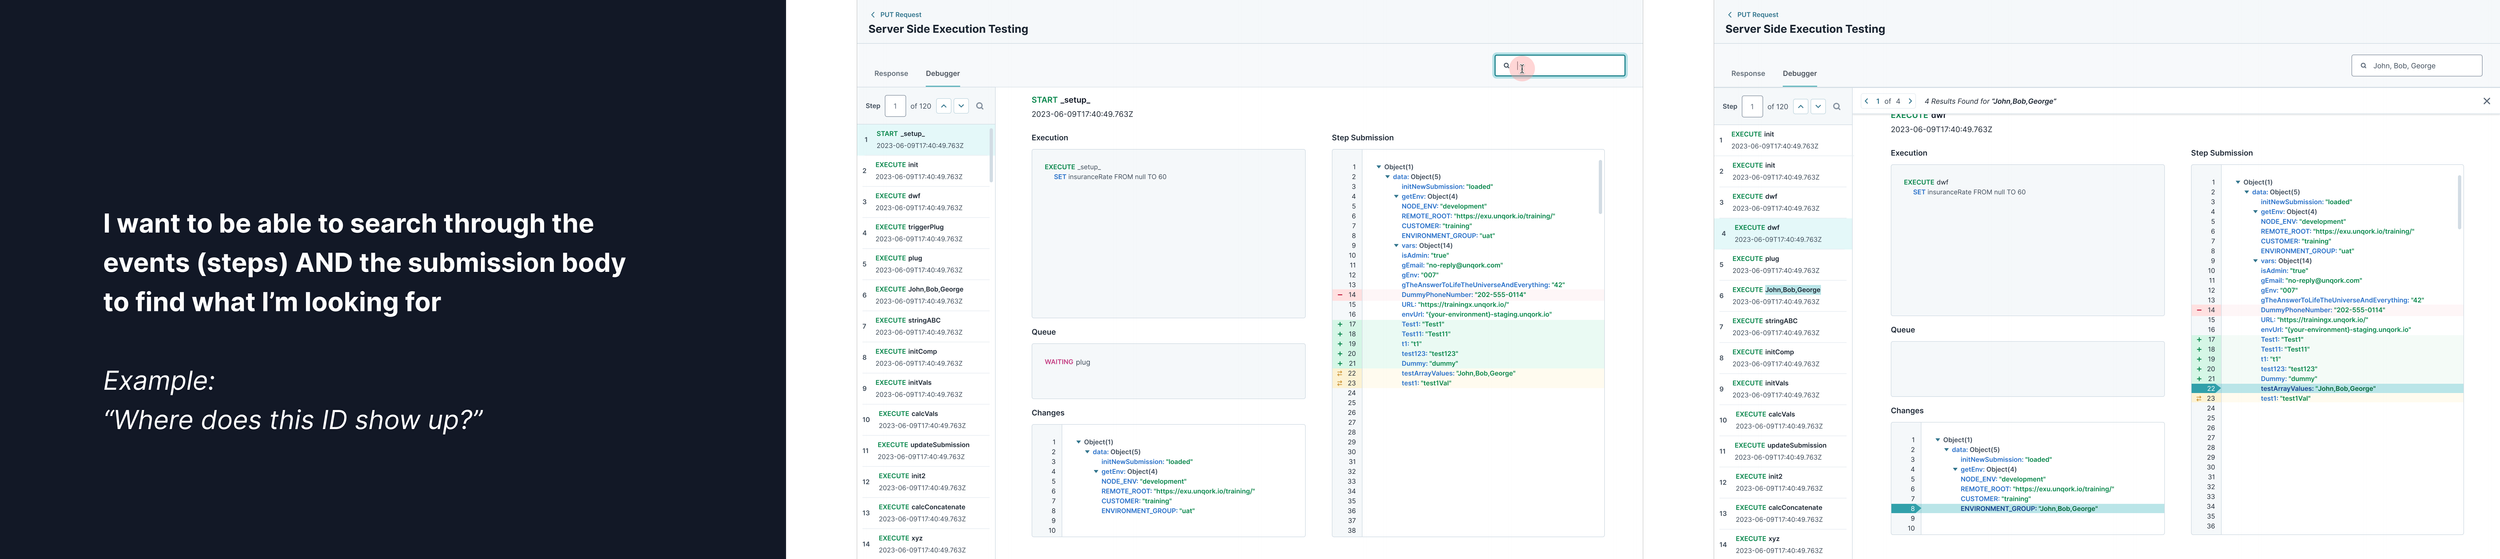Select EXECUTE John,Bob,George step in left mockup
Viewport: 2500px width, 559px height.
tap(924, 295)
